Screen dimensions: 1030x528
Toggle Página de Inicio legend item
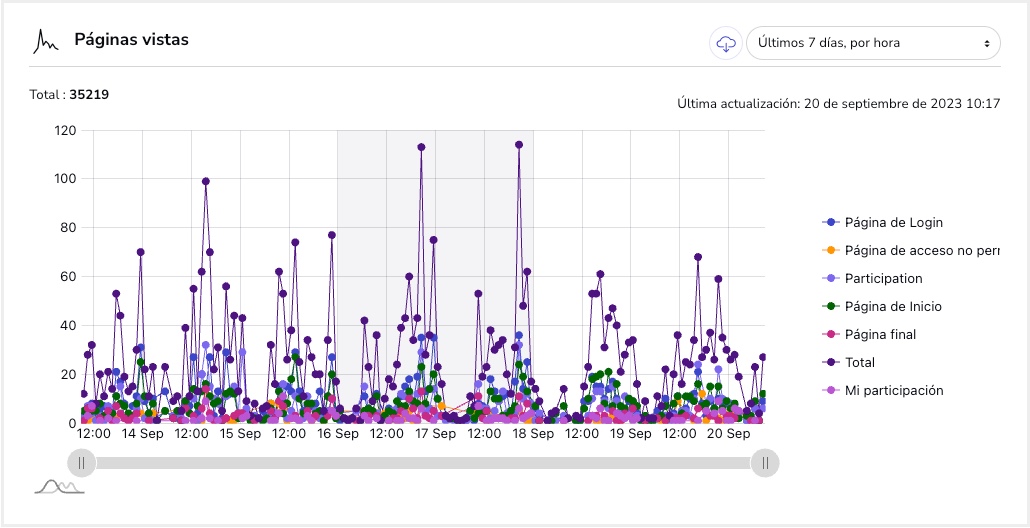click(x=893, y=306)
